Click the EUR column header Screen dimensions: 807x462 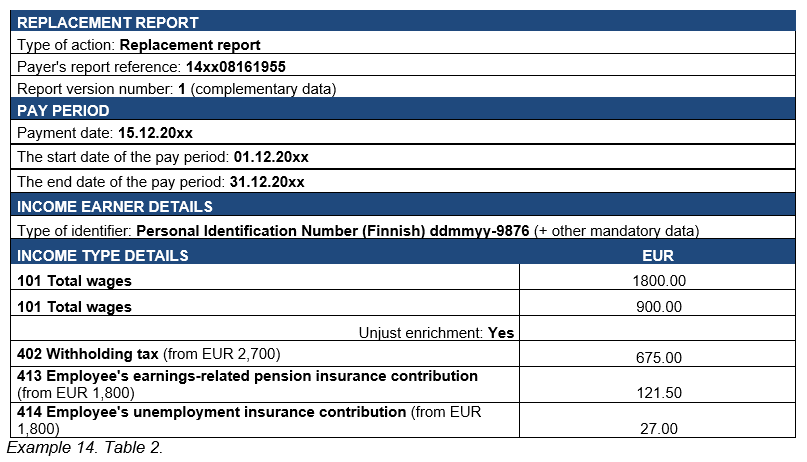click(x=657, y=255)
